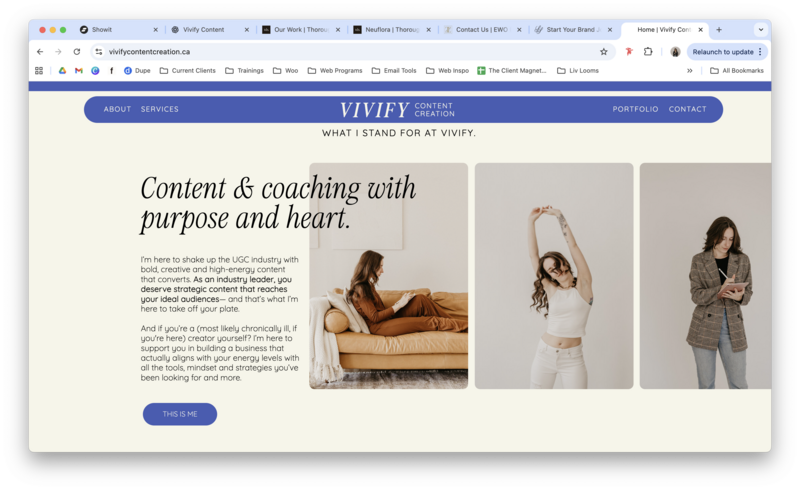Viewport: 800px width, 490px height.
Task: Open the Current Clients bookmark folder
Action: (187, 70)
